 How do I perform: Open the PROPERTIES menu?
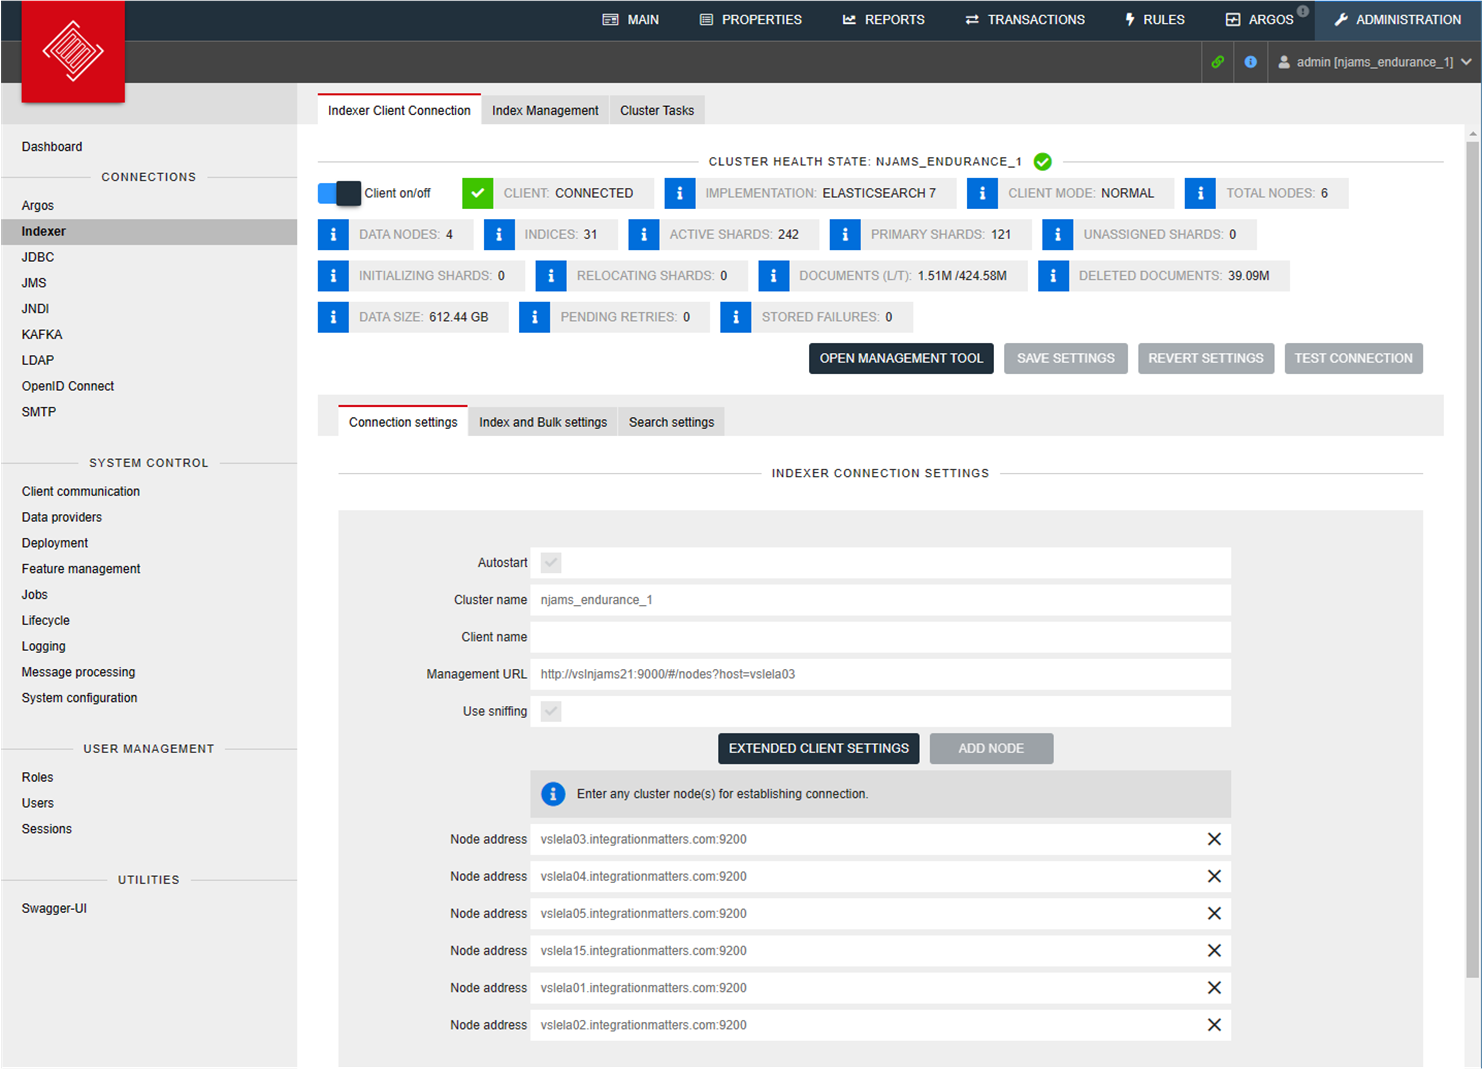pos(750,19)
